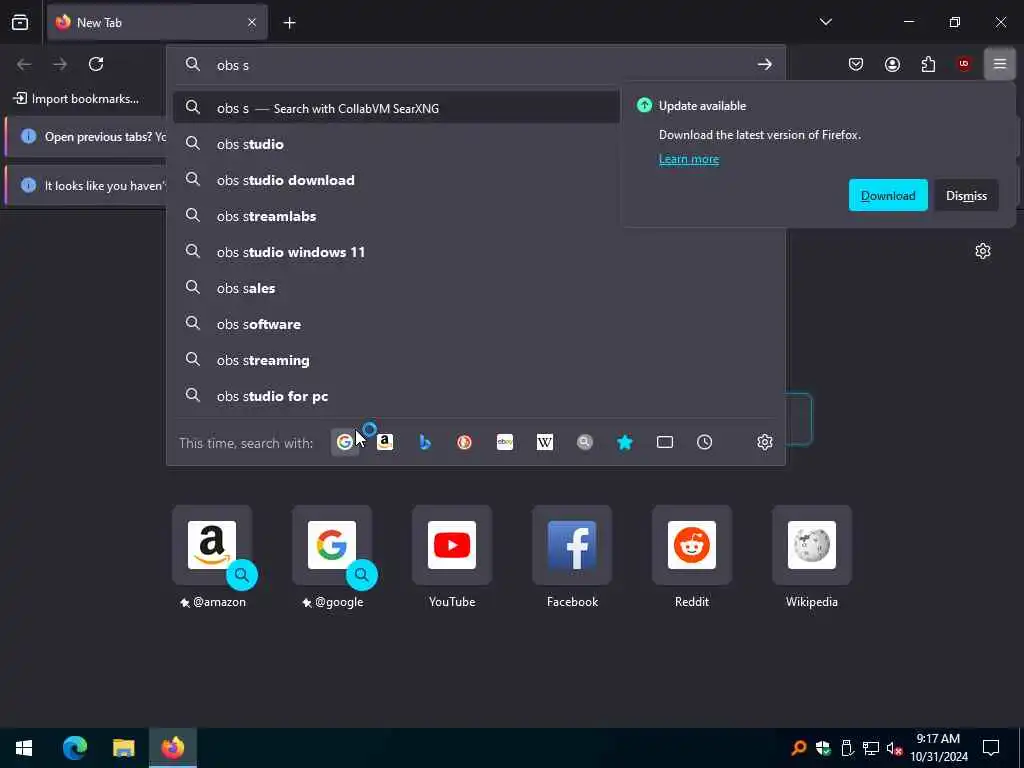
Task: Search open tabs using the tab icon
Action: coord(665,443)
